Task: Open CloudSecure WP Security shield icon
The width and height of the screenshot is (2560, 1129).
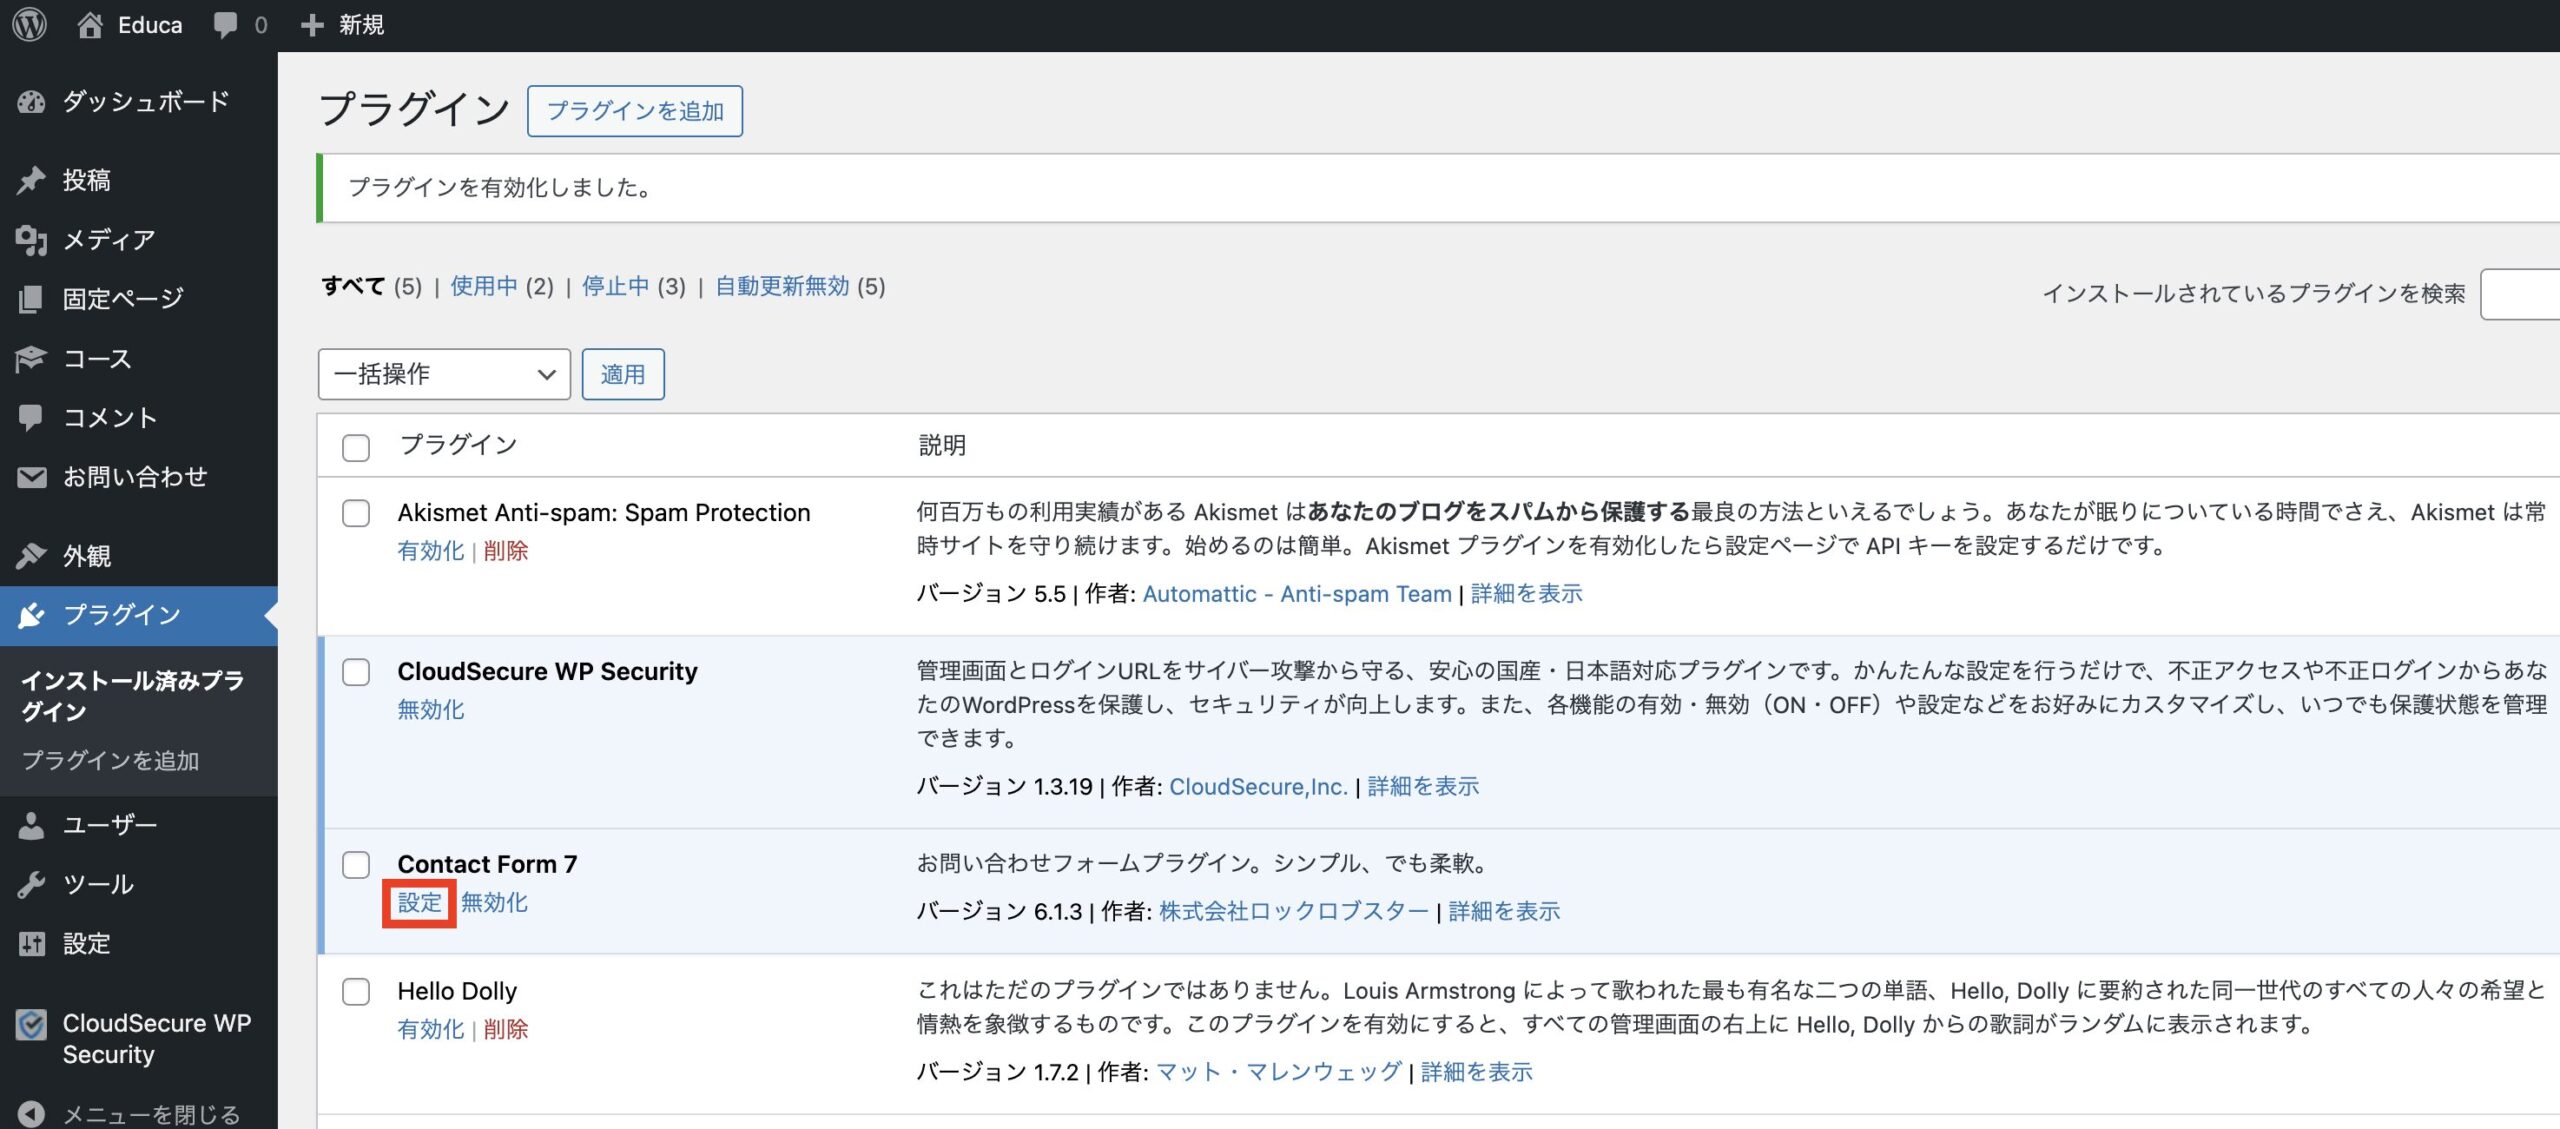Action: pos(32,1026)
